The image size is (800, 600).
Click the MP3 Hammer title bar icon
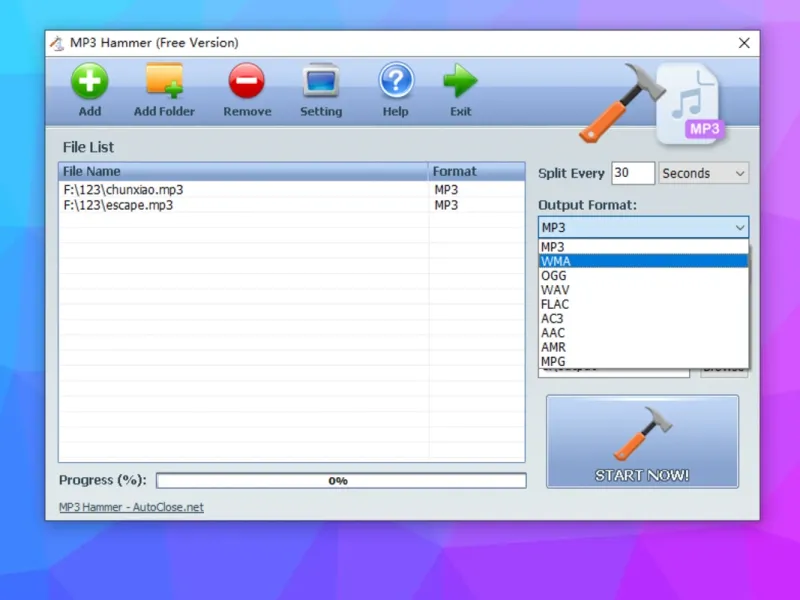57,43
